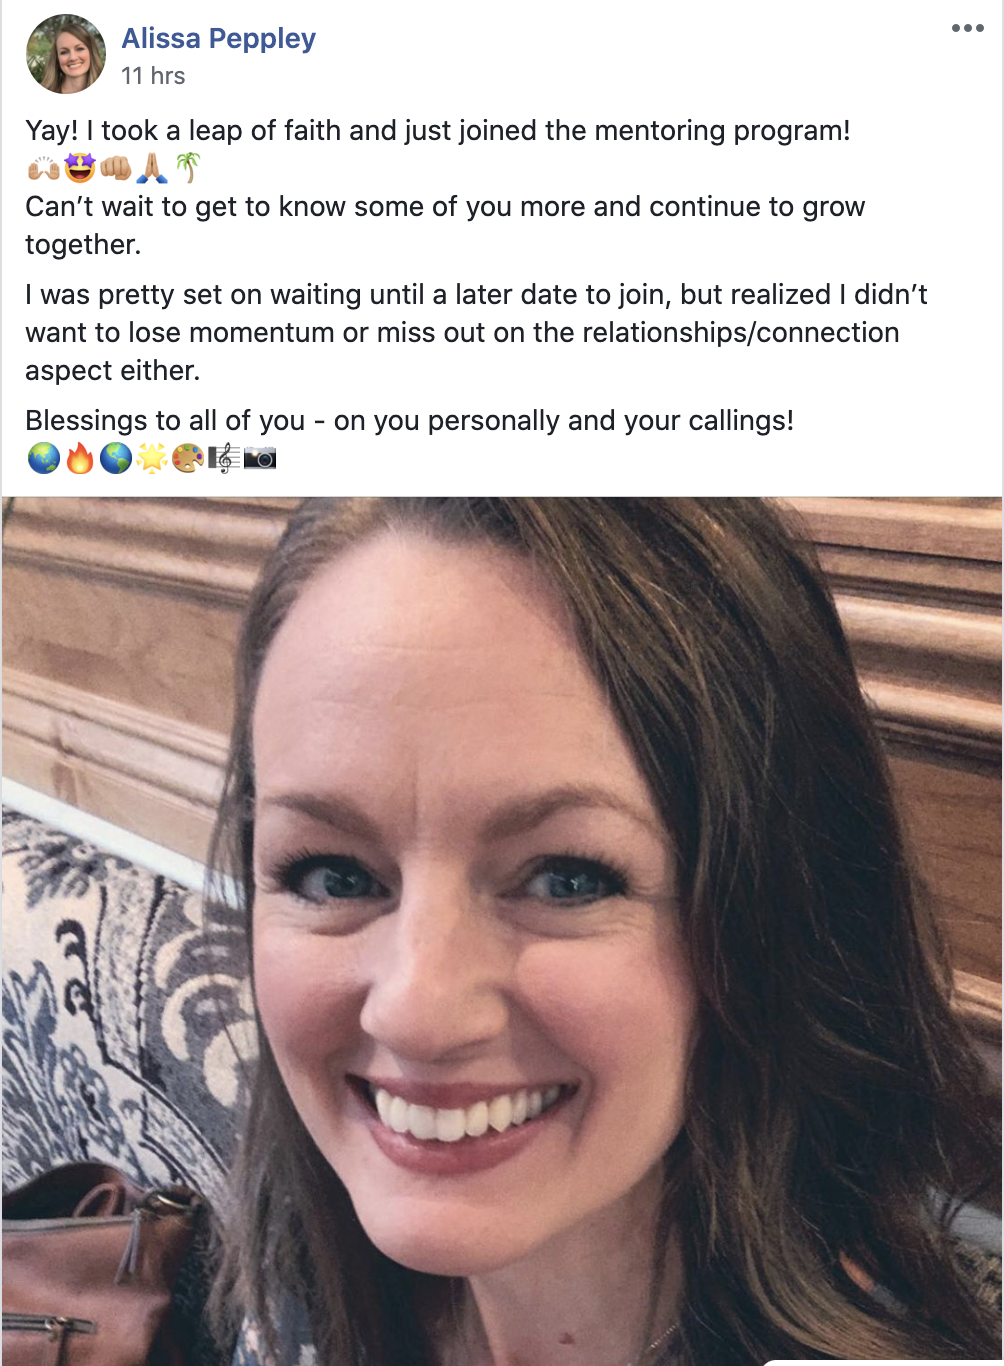Click the fist bump emoji
The image size is (1004, 1366).
click(x=116, y=168)
